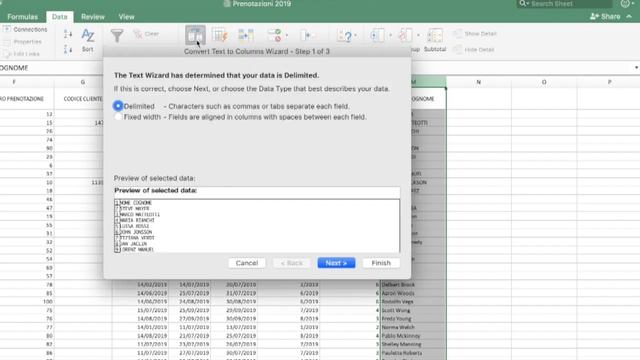Select the Fixed width radio option
The height and width of the screenshot is (360, 640).
(x=118, y=117)
